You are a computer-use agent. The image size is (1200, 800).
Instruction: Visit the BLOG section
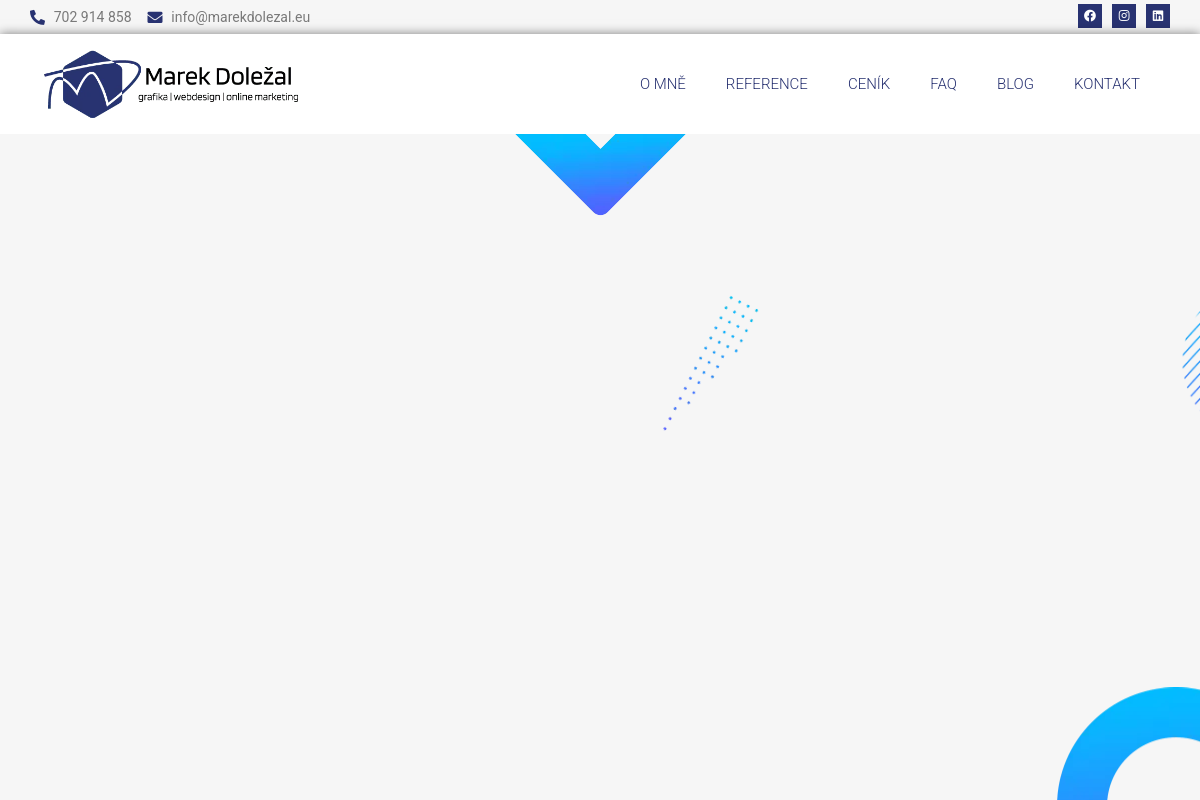(x=1015, y=84)
